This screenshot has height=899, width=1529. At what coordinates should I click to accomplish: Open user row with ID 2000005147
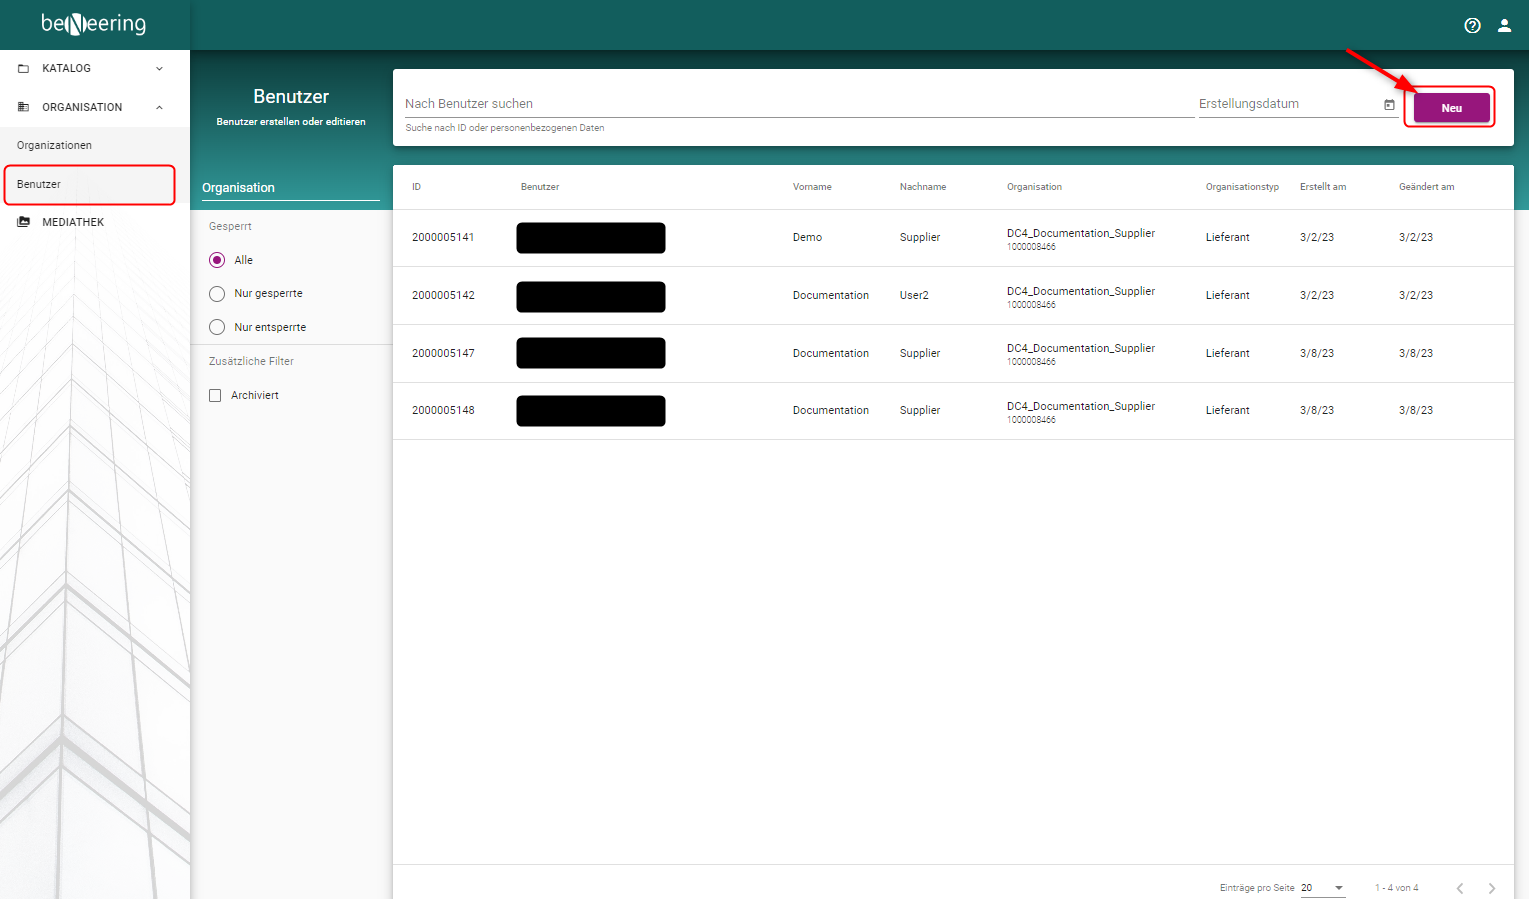pos(443,353)
